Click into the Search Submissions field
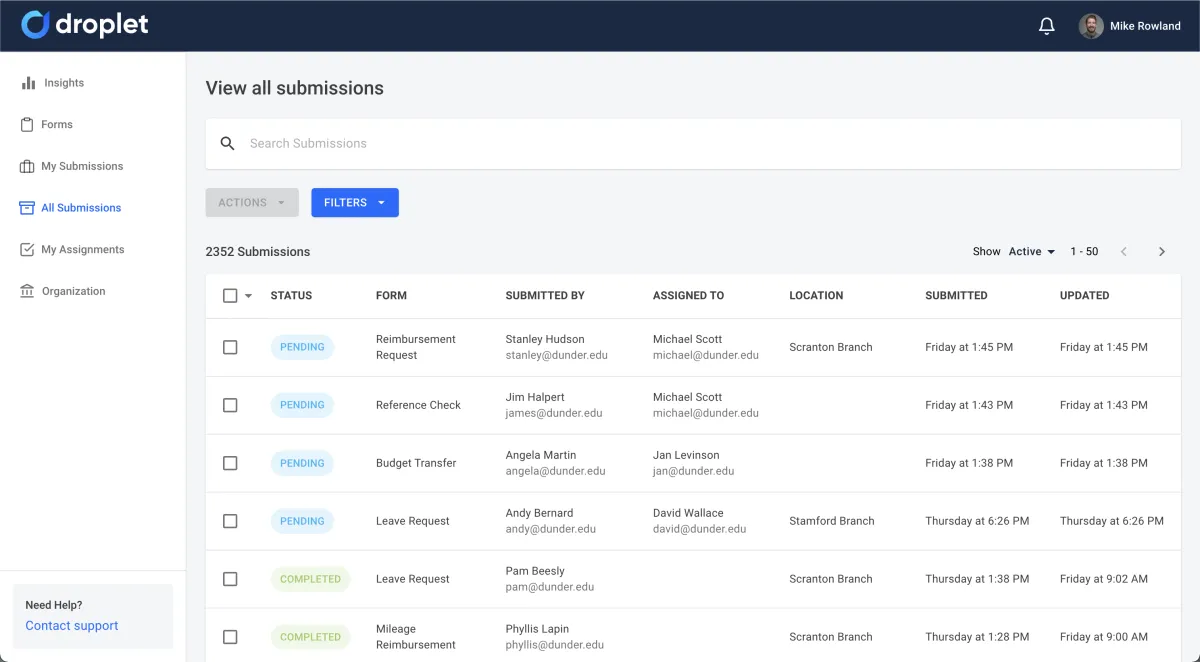 click(700, 144)
